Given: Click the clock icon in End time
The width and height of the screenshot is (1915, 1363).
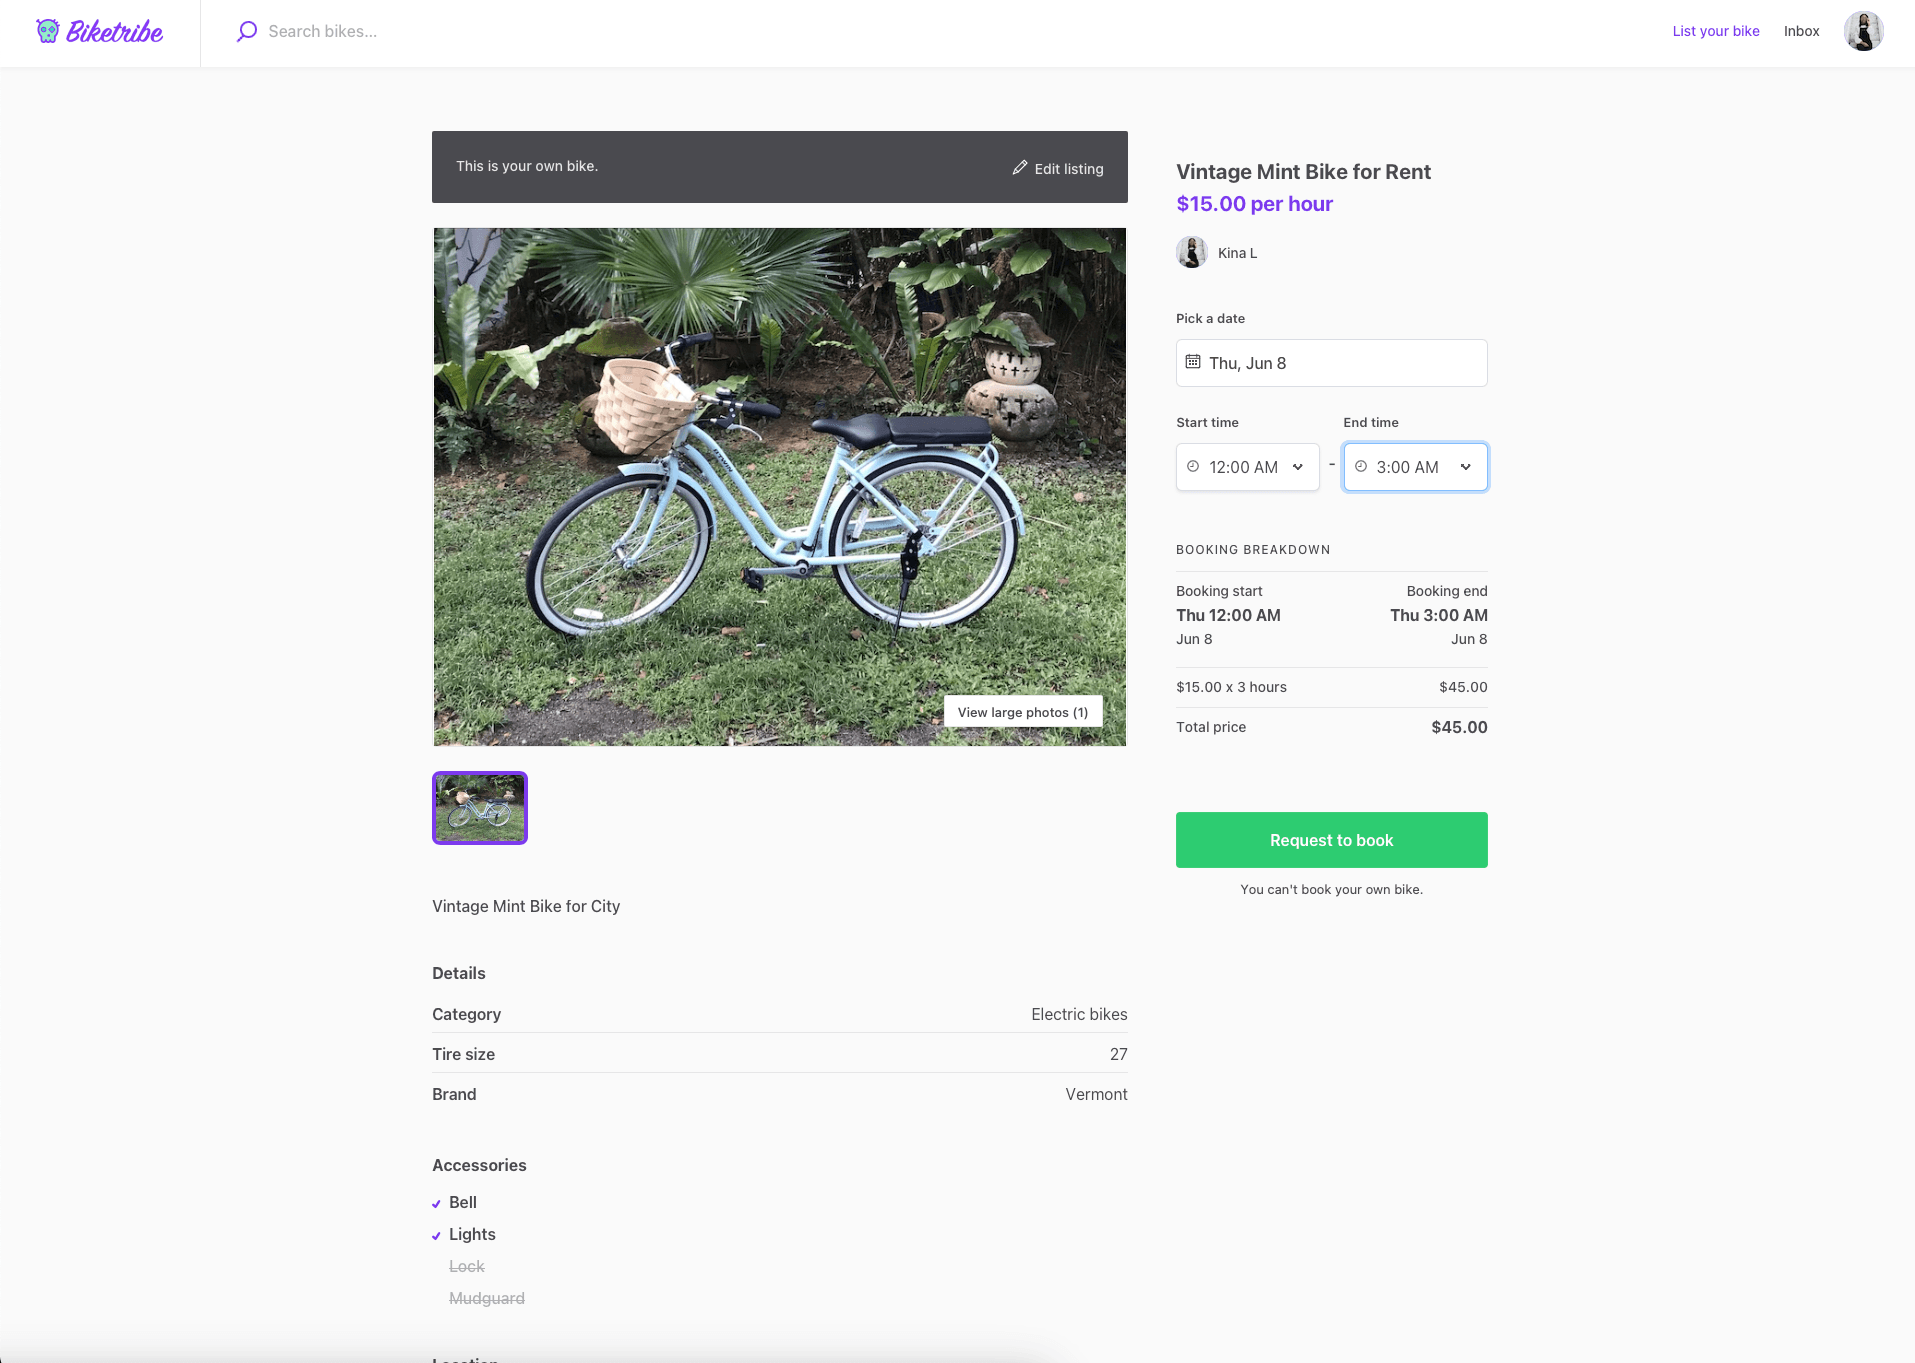Looking at the screenshot, I should (1360, 466).
